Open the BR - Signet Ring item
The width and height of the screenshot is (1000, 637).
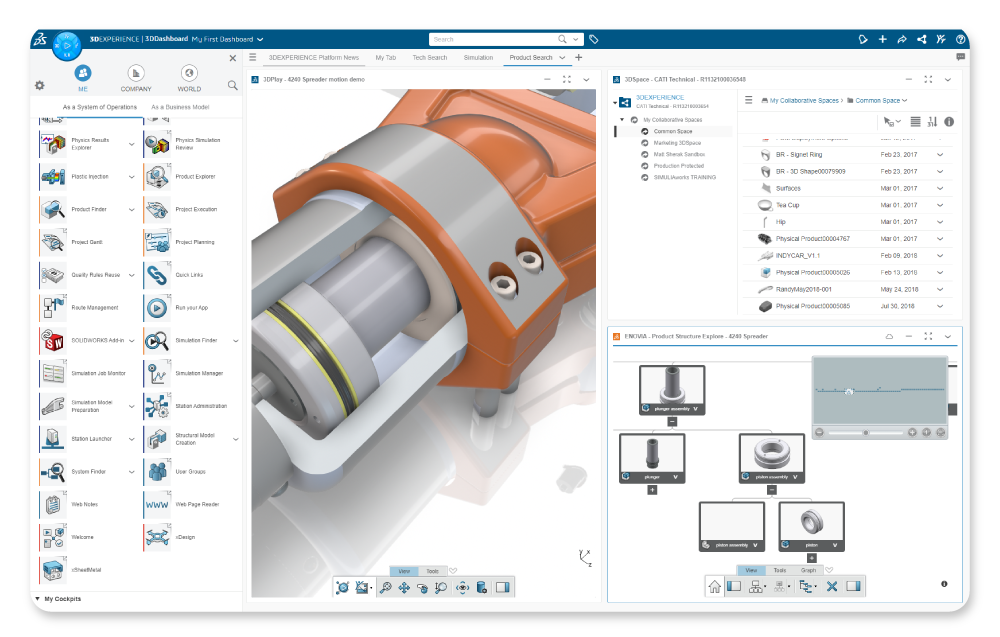click(x=799, y=155)
